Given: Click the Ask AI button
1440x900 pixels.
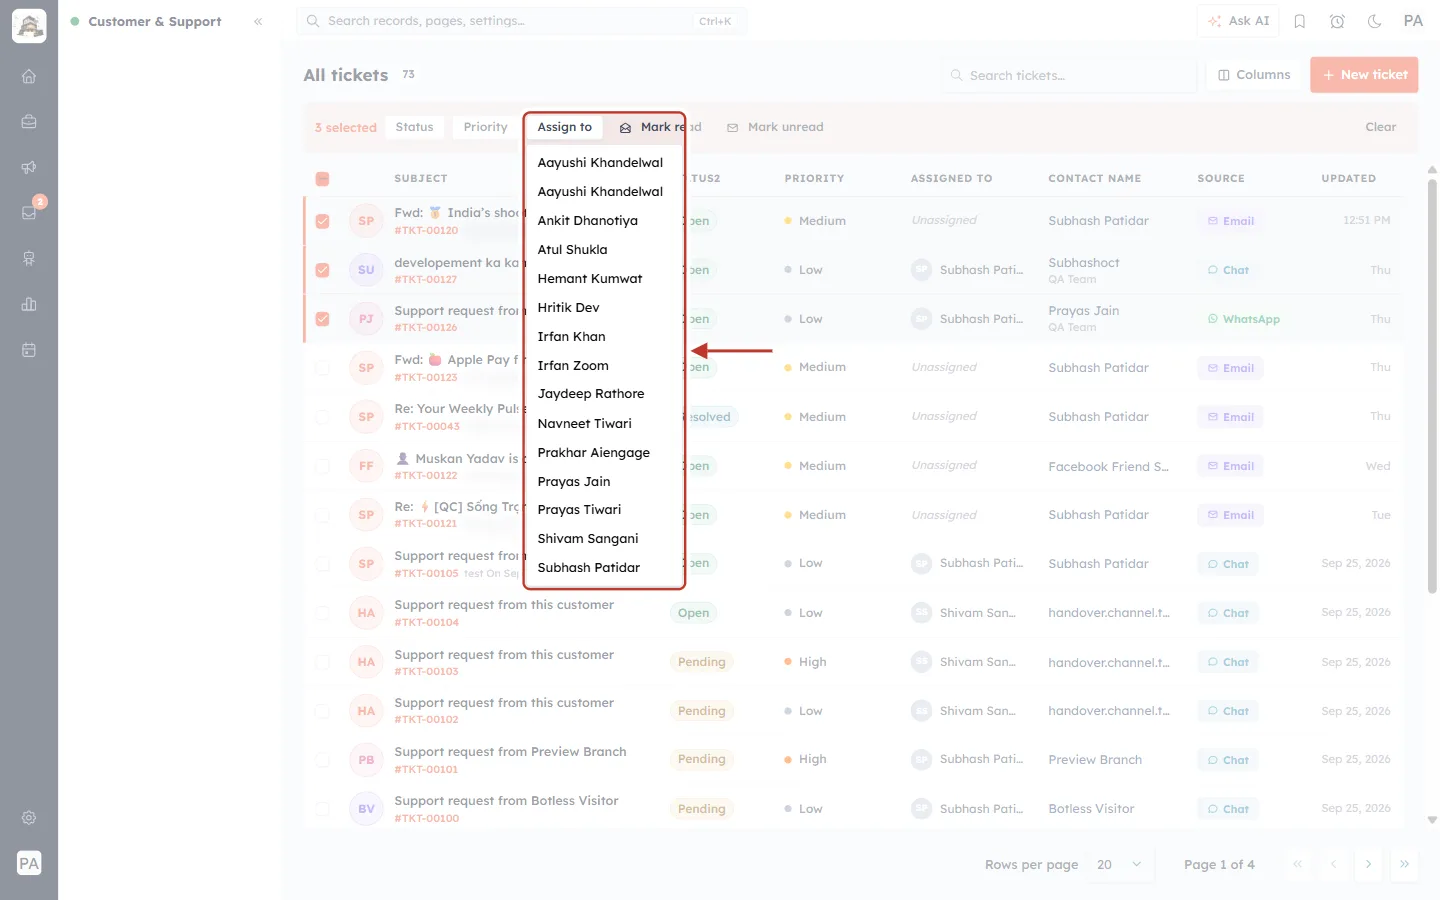Looking at the screenshot, I should pyautogui.click(x=1238, y=21).
